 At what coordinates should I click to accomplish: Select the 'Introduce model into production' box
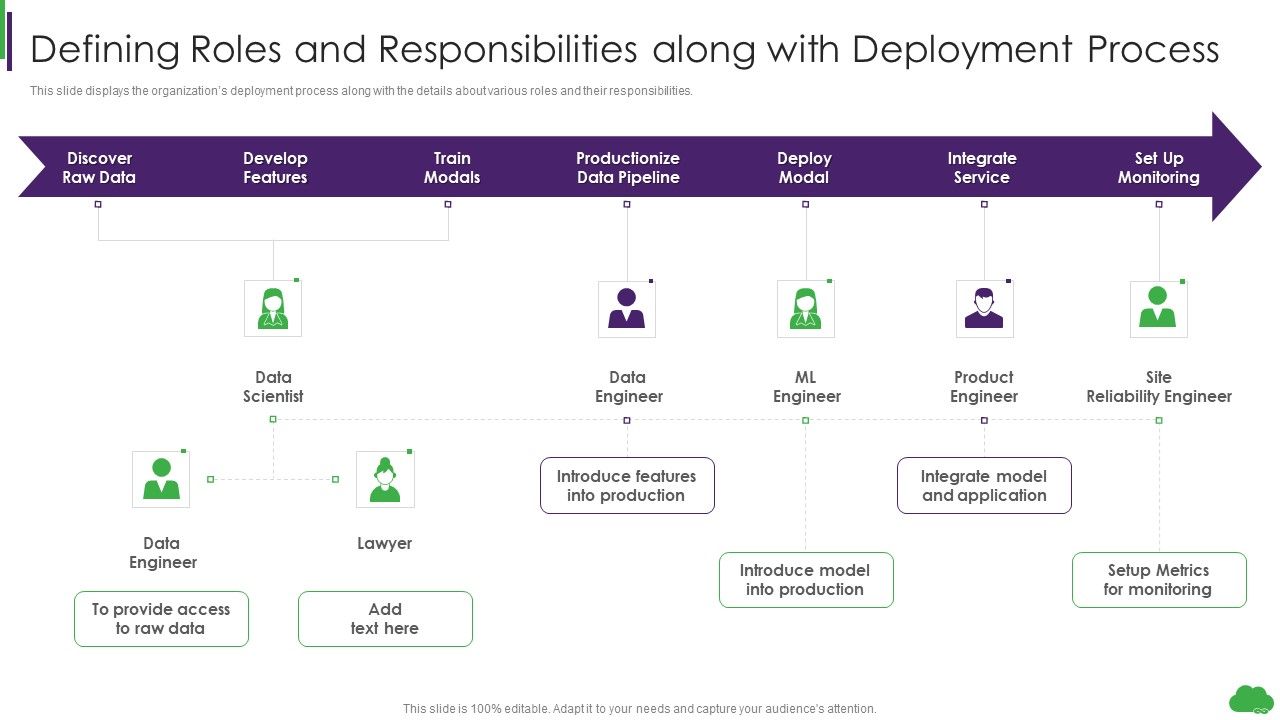[806, 579]
